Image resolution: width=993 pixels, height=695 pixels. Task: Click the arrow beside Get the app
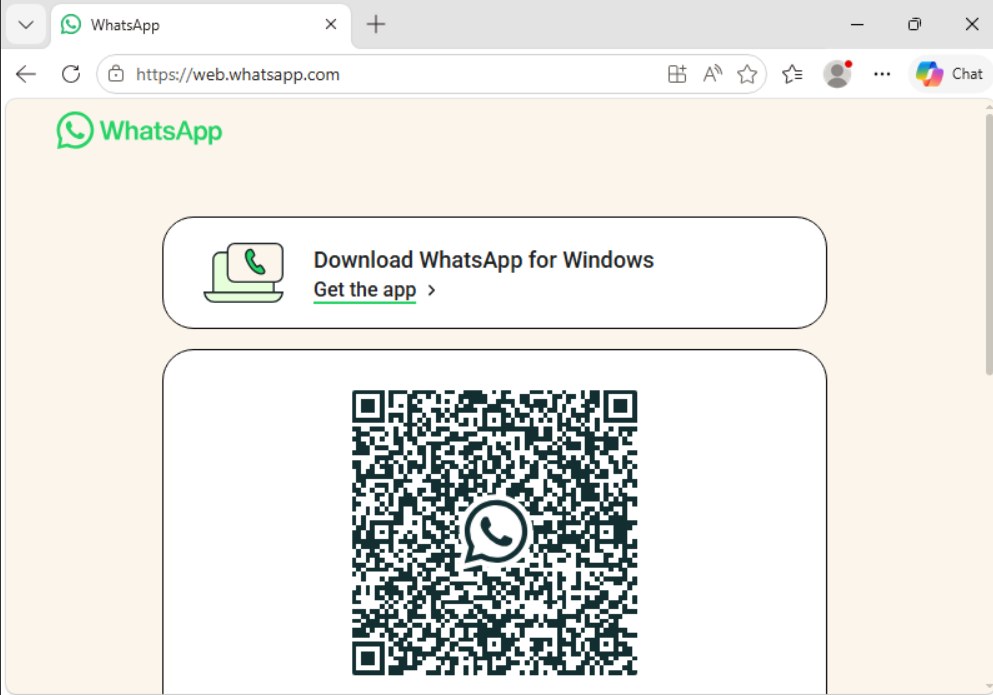(x=432, y=290)
